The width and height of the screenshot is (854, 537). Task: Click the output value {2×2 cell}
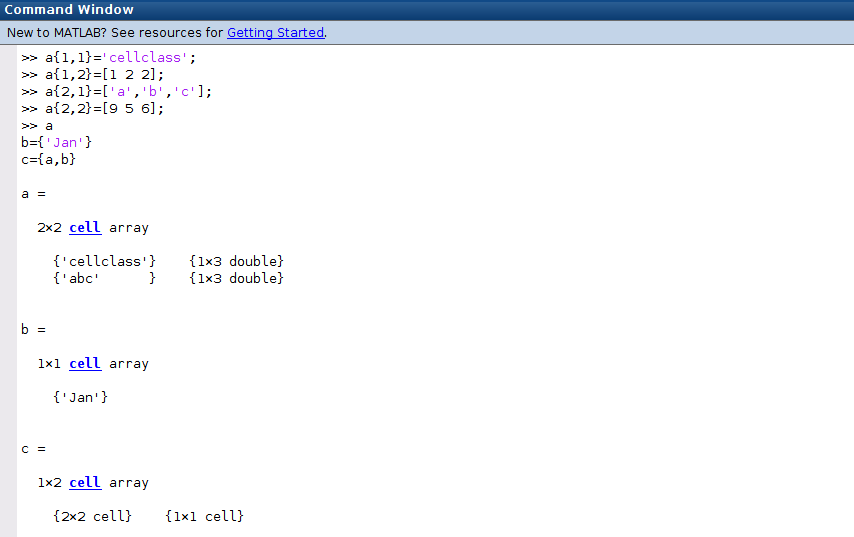point(93,516)
